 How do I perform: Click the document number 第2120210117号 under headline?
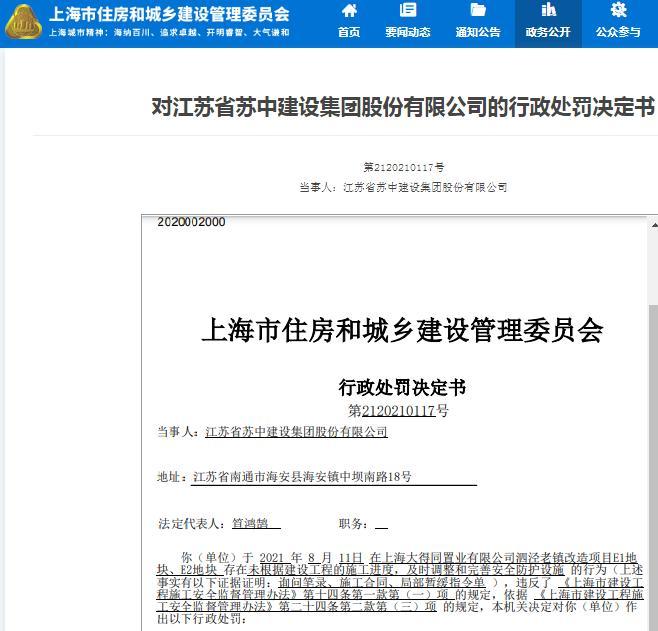click(404, 167)
